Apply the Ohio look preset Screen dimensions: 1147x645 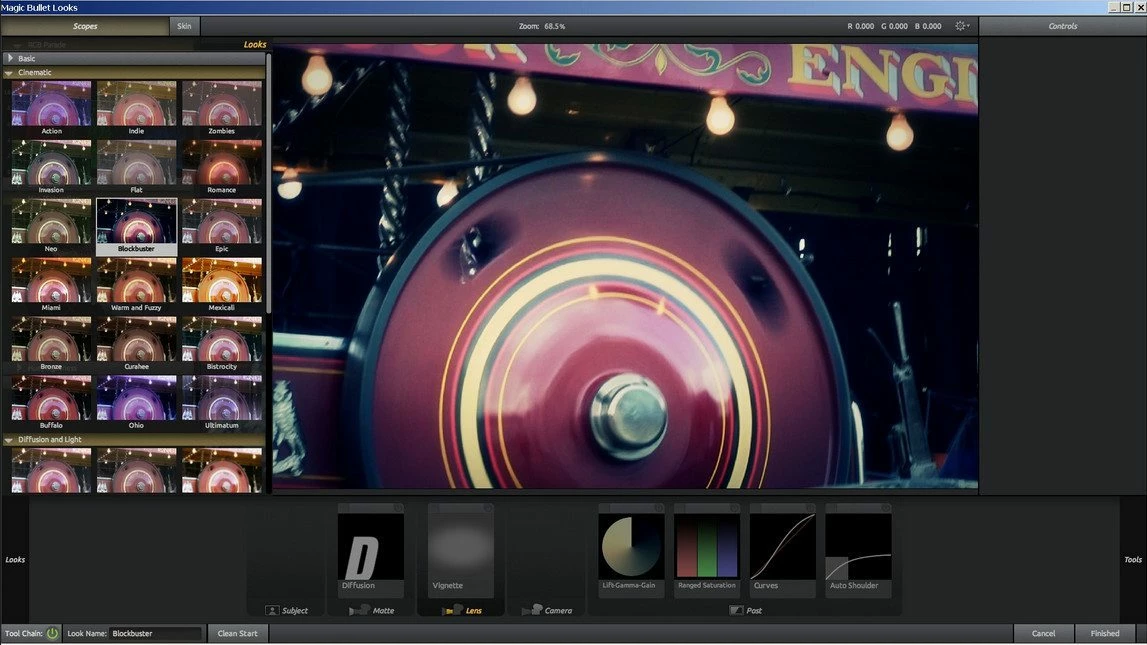tap(136, 402)
